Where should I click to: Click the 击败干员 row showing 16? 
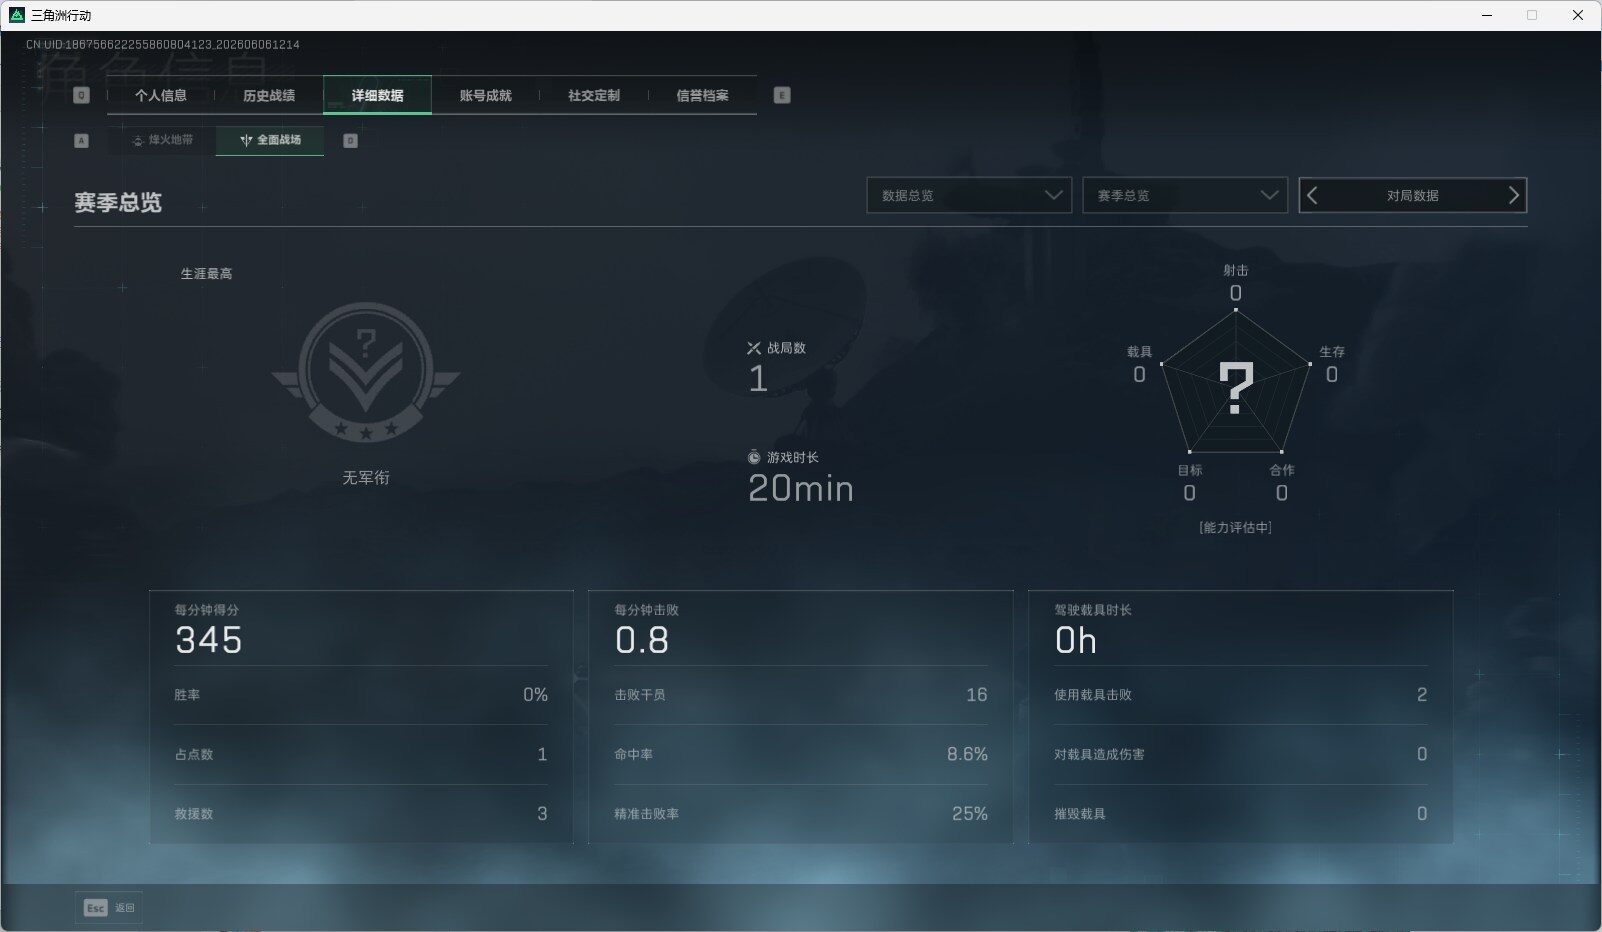click(x=801, y=695)
